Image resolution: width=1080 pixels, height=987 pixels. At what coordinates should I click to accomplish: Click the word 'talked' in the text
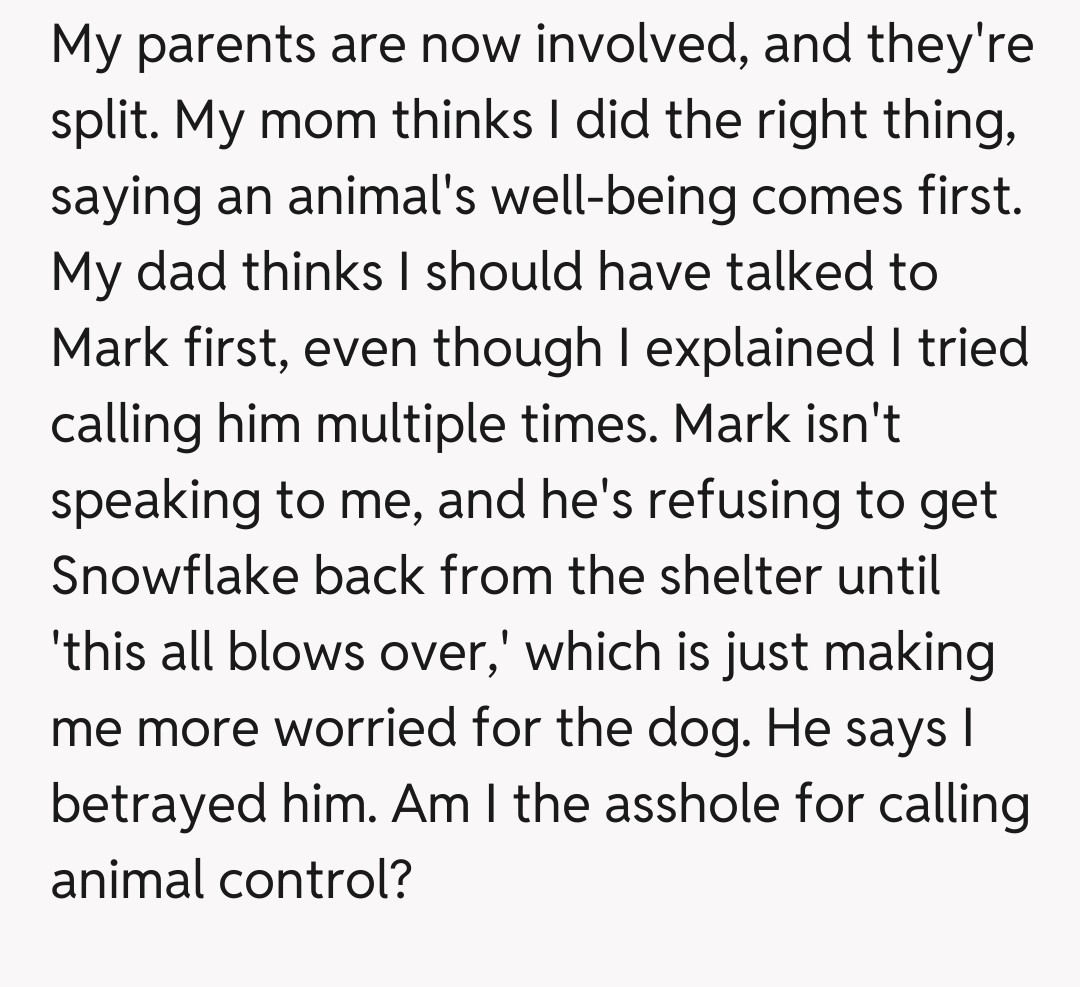pos(800,275)
